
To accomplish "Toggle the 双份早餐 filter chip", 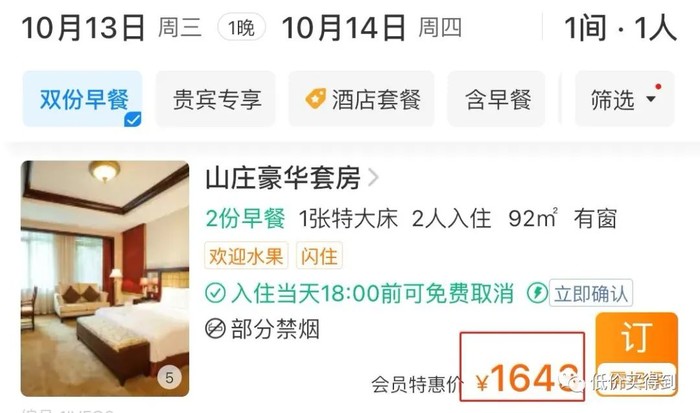I will [83, 99].
